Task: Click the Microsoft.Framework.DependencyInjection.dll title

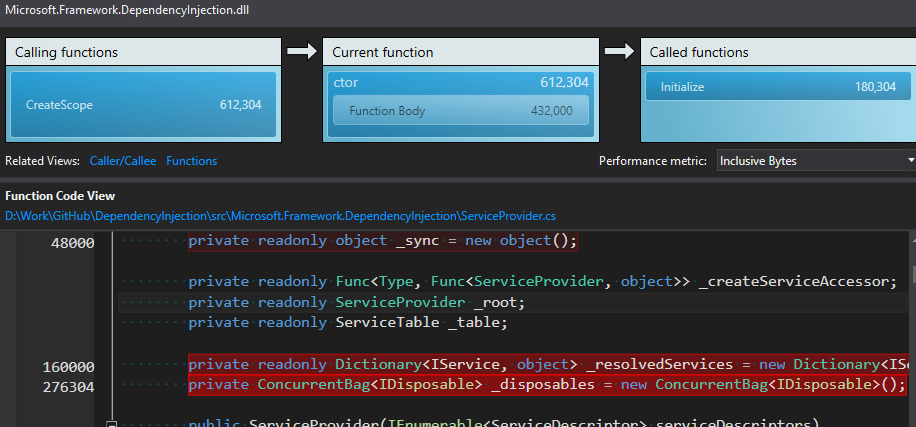Action: point(127,11)
